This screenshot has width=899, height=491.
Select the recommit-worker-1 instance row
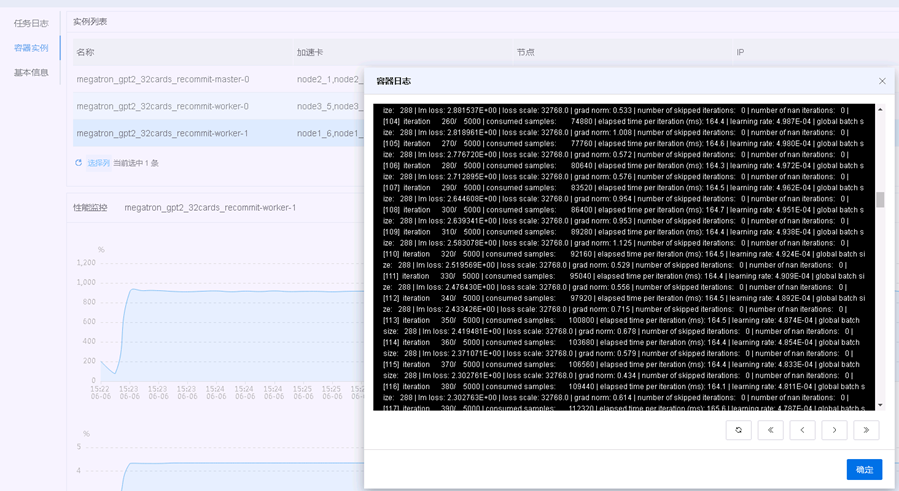click(163, 133)
